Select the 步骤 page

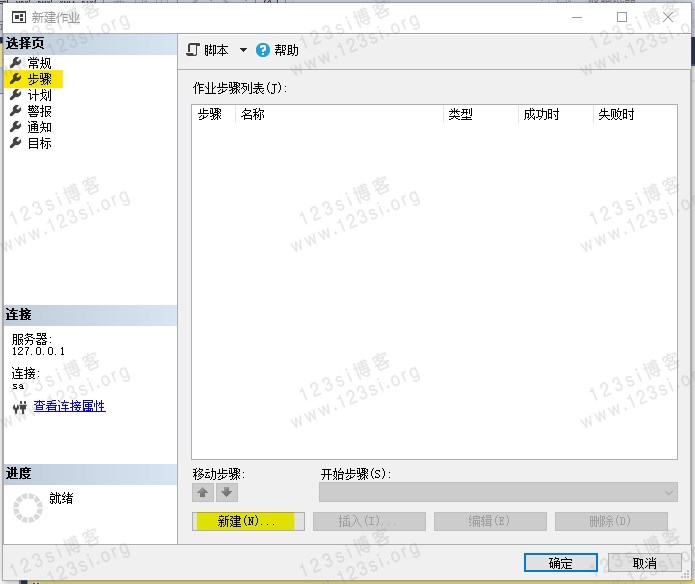39,79
